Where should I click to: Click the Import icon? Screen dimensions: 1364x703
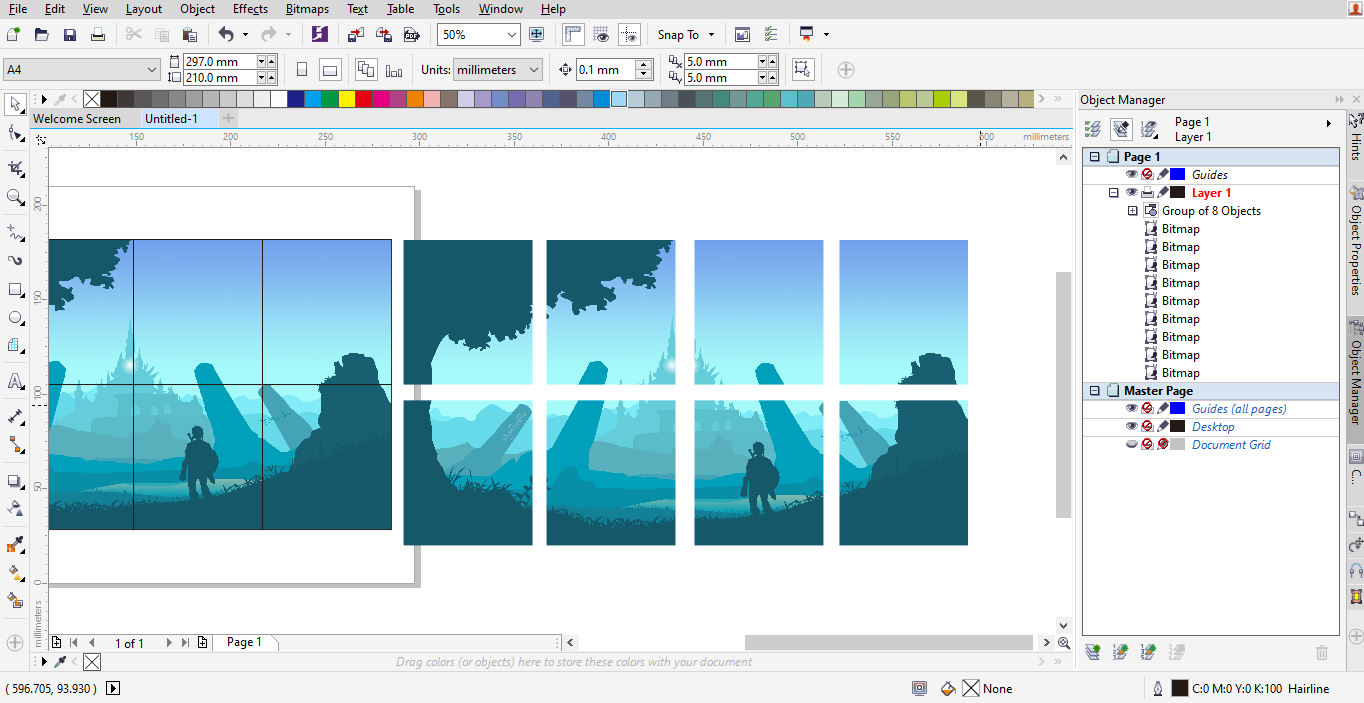[356, 34]
